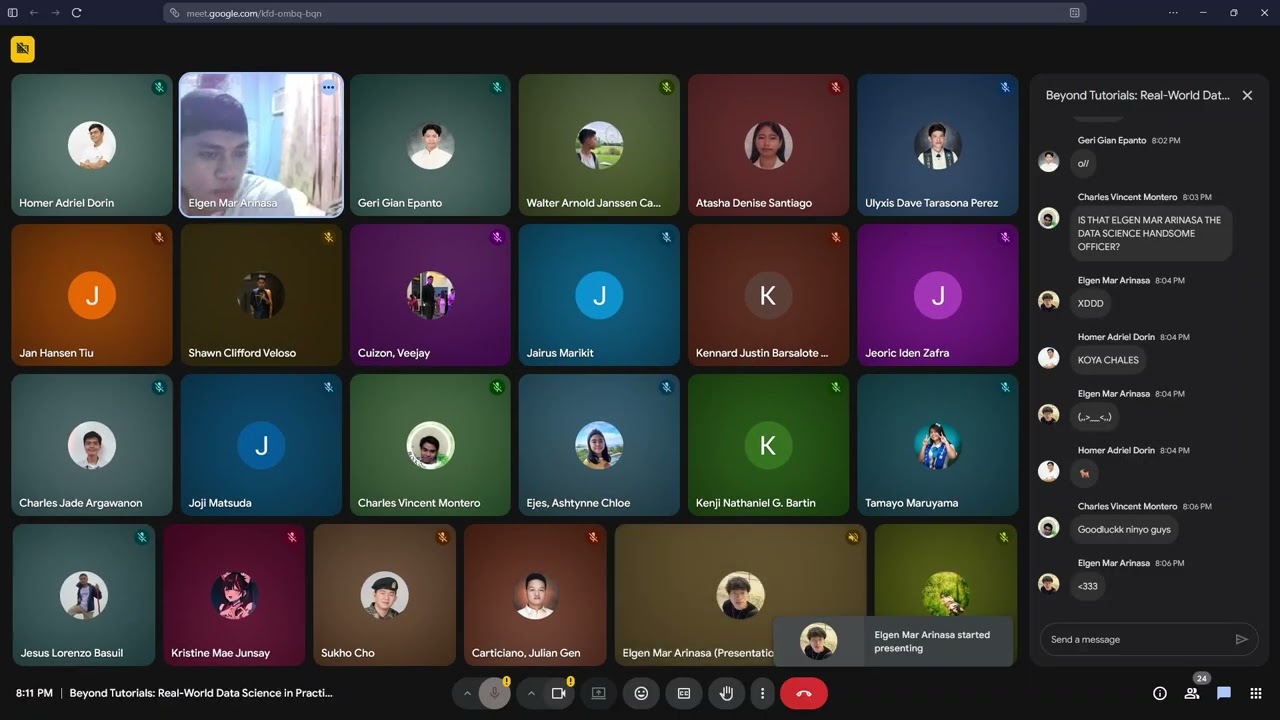The image size is (1280, 720).
Task: Toggle the browser sidebar panel icon
Action: tap(13, 13)
